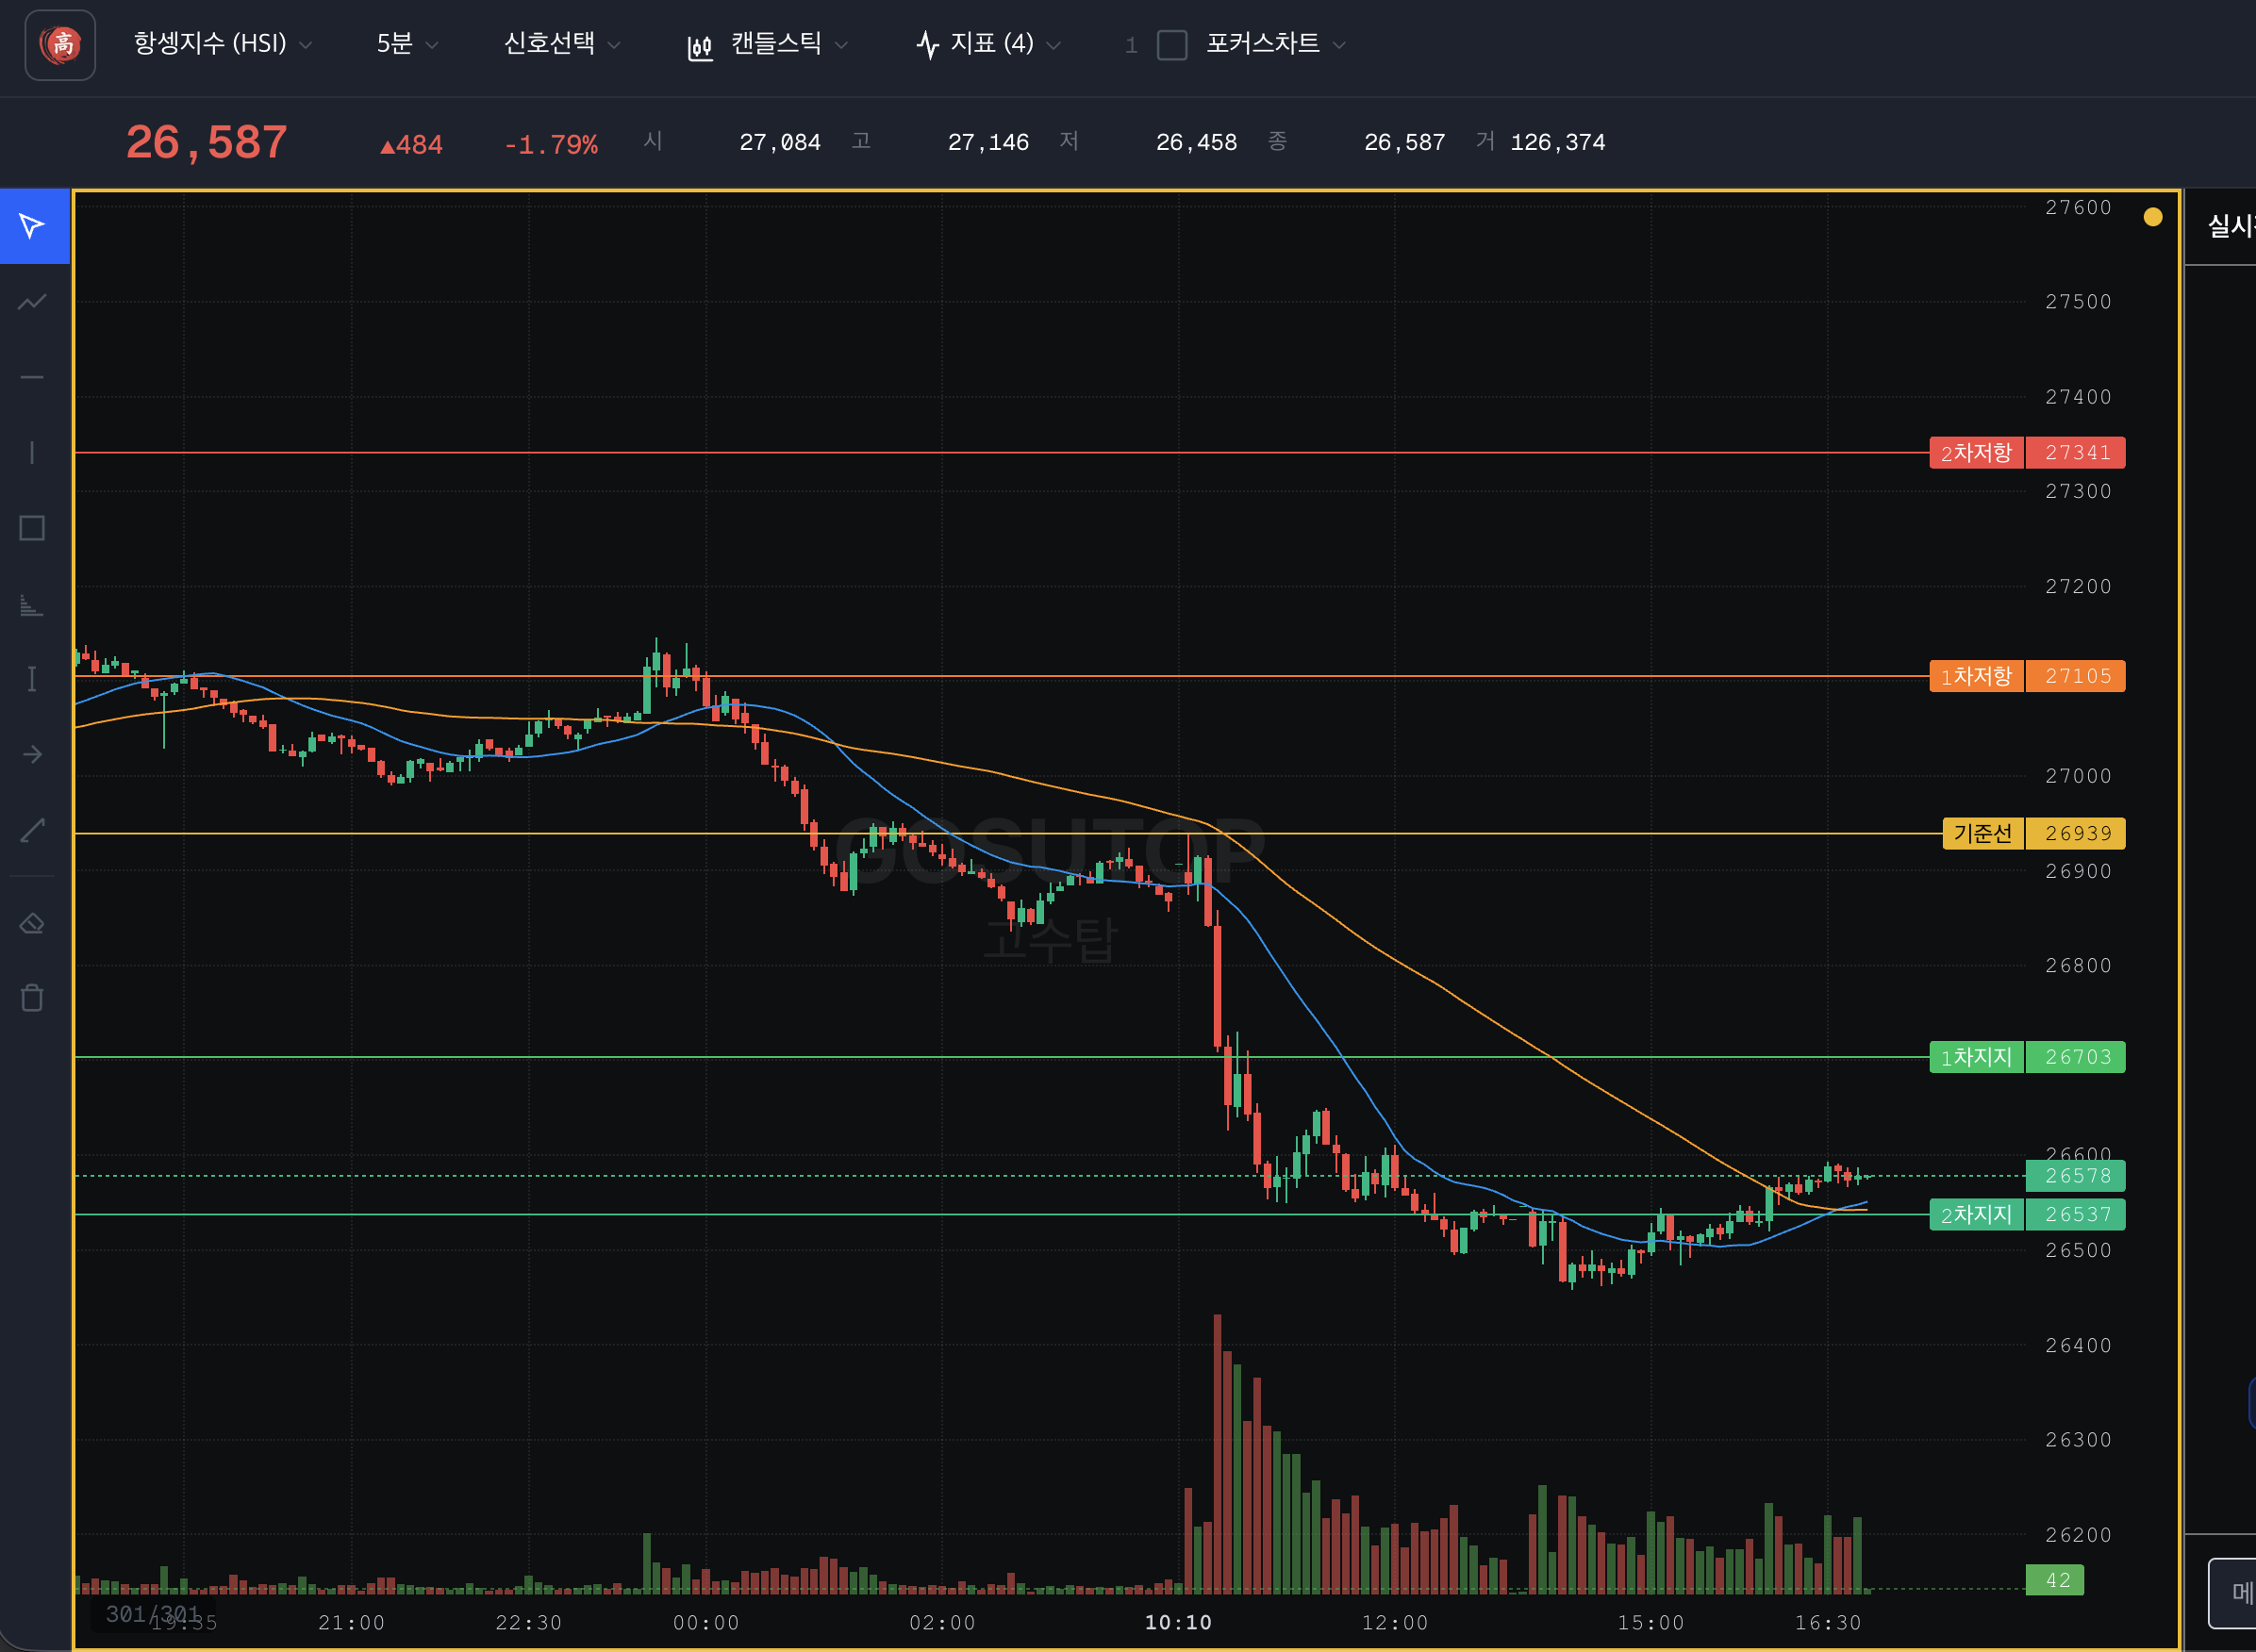2256x1652 pixels.
Task: Select the arrow drawing tool
Action: tap(32, 754)
